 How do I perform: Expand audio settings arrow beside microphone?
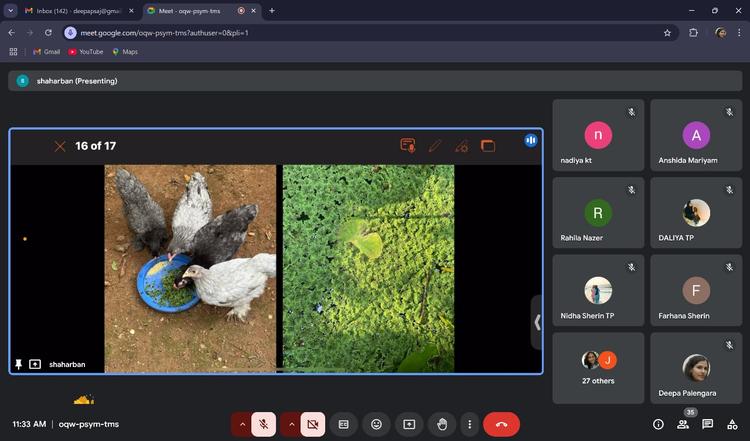pyautogui.click(x=241, y=424)
